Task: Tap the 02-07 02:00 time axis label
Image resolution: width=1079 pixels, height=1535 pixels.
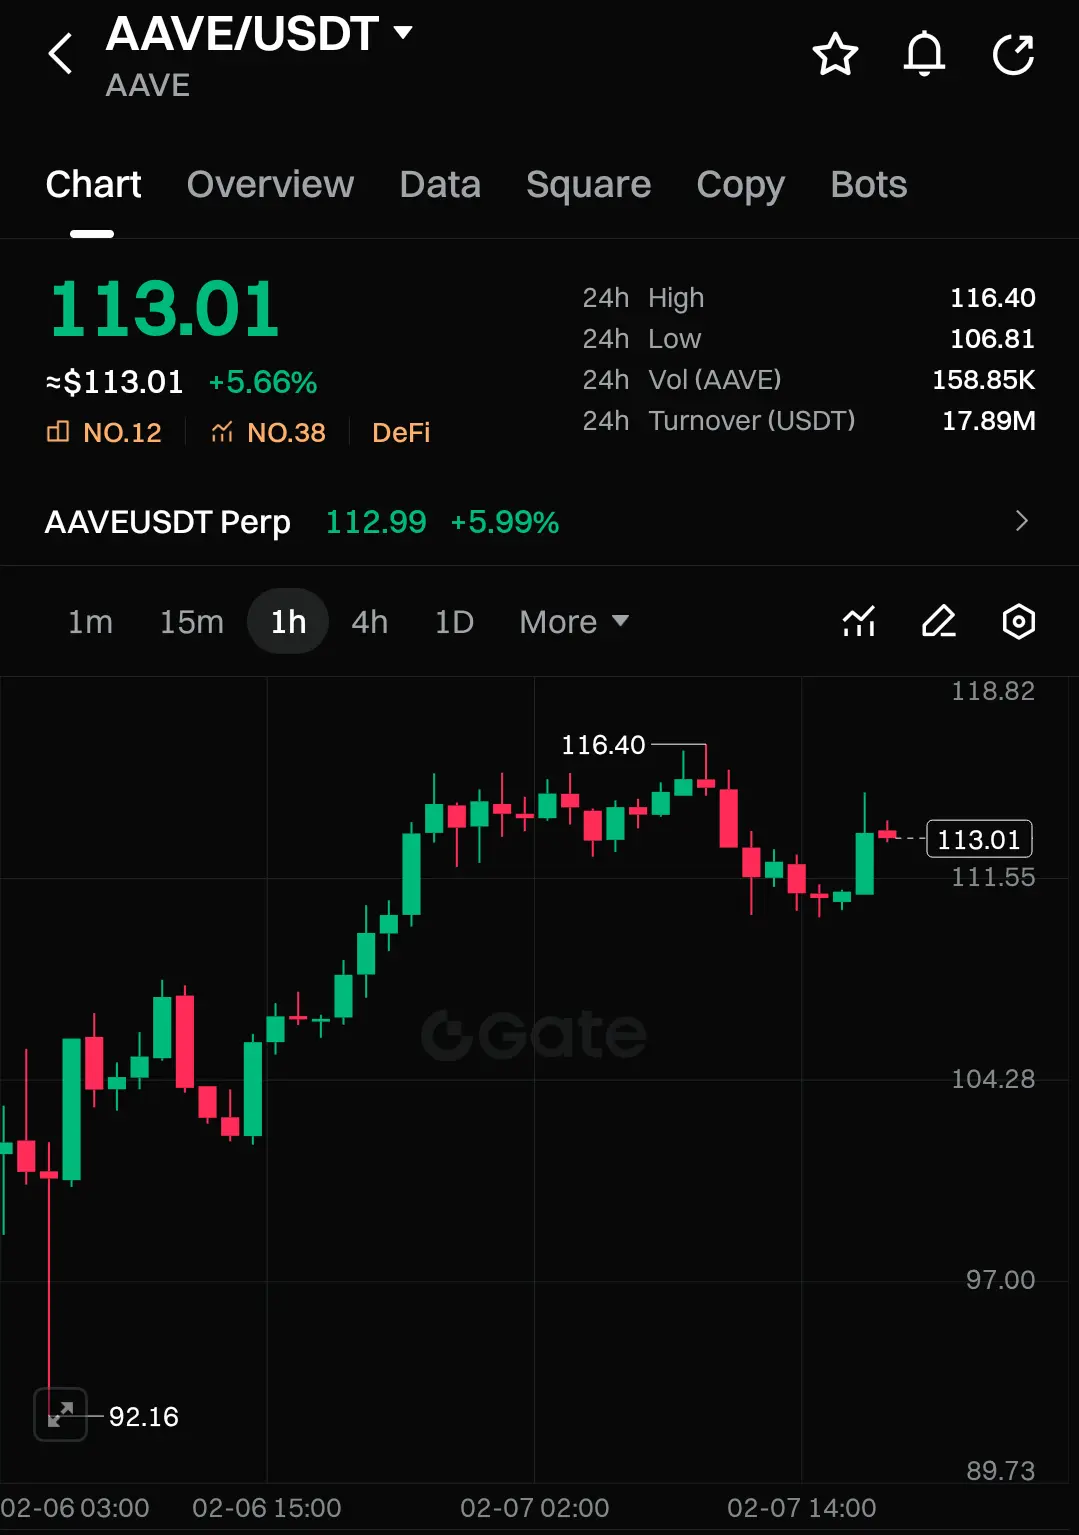Action: (x=534, y=1508)
